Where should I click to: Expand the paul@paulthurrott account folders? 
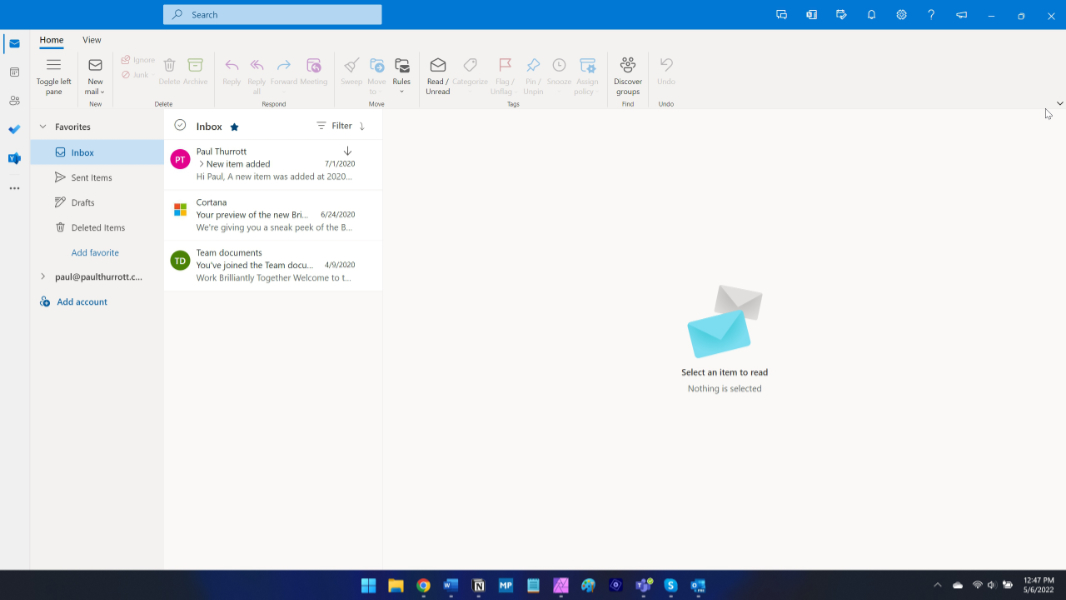[43, 277]
